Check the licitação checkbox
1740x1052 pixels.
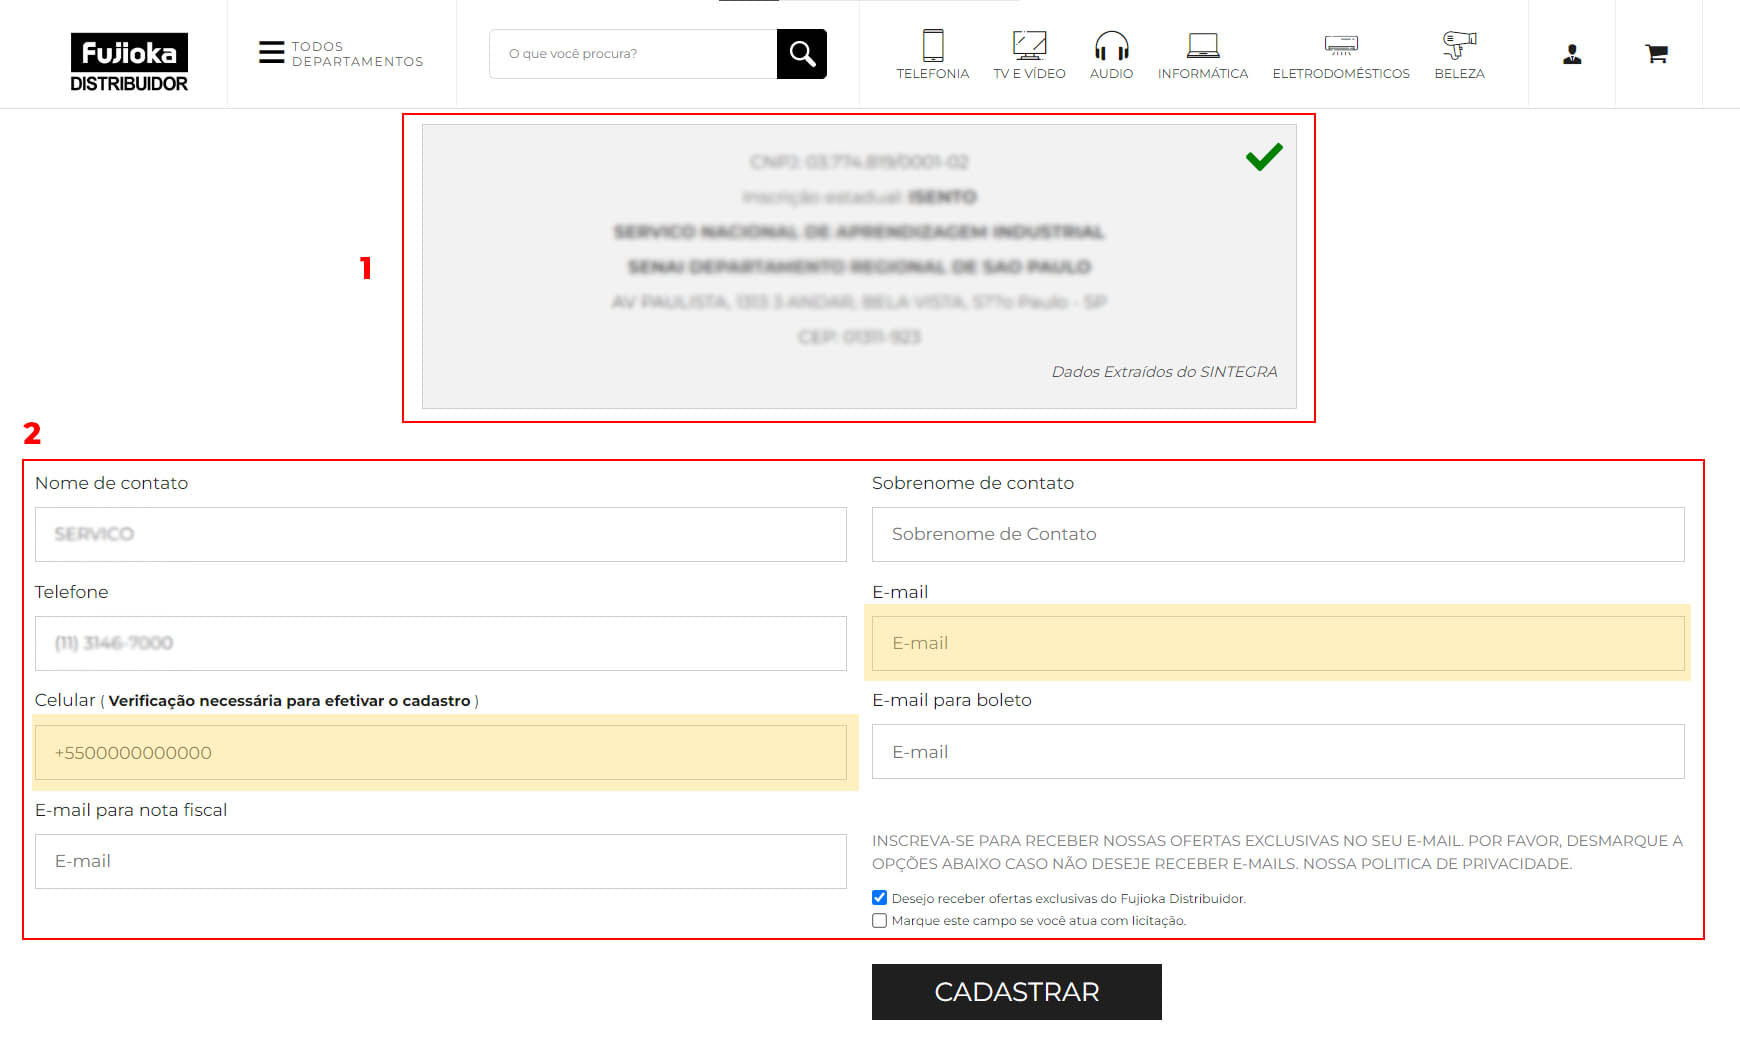[x=880, y=921]
